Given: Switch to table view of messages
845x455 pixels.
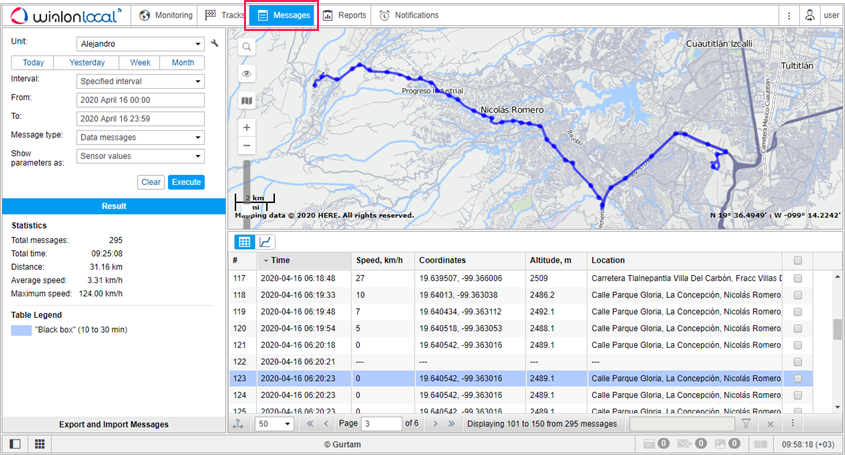Looking at the screenshot, I should pos(243,242).
